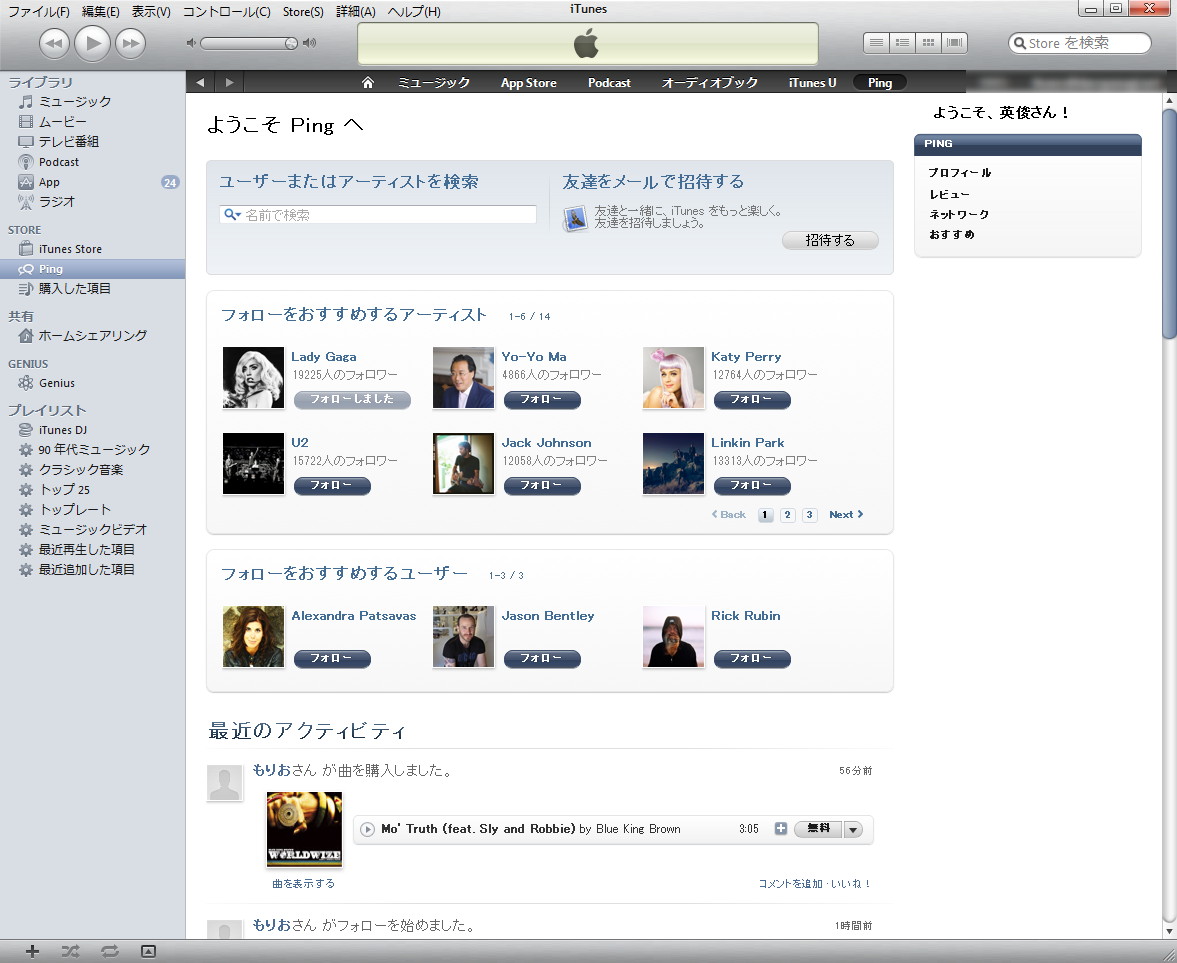Click page 2 of recommended artists

click(787, 514)
